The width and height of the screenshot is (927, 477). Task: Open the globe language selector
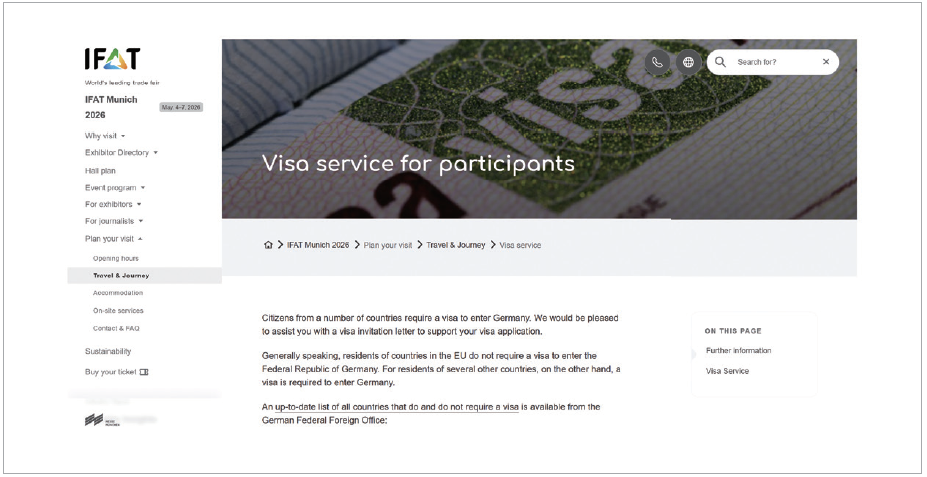[x=688, y=62]
